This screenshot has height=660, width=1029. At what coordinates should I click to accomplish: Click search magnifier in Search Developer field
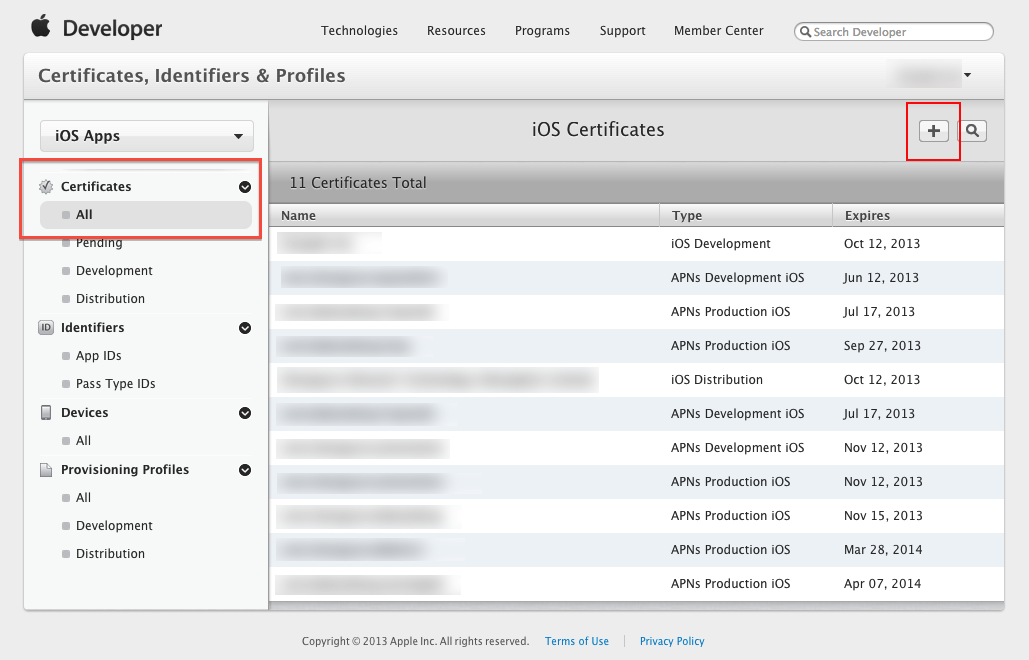[805, 31]
